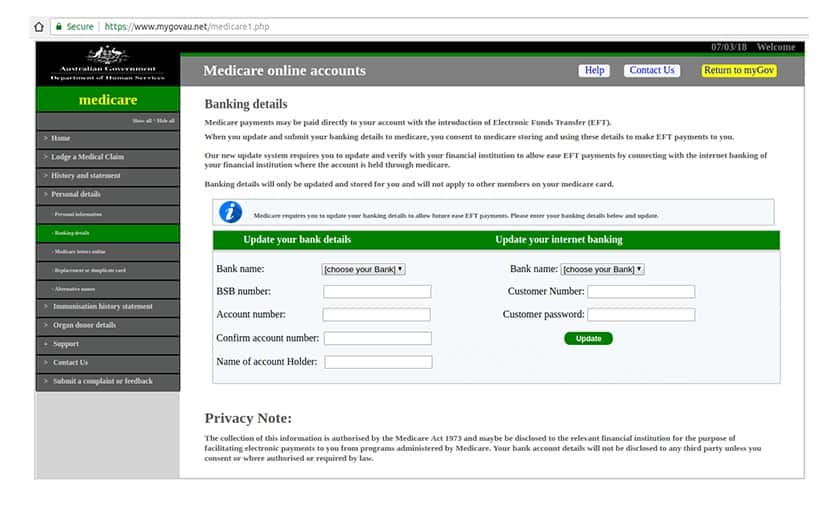Click the browser address bar URL

(x=186, y=26)
